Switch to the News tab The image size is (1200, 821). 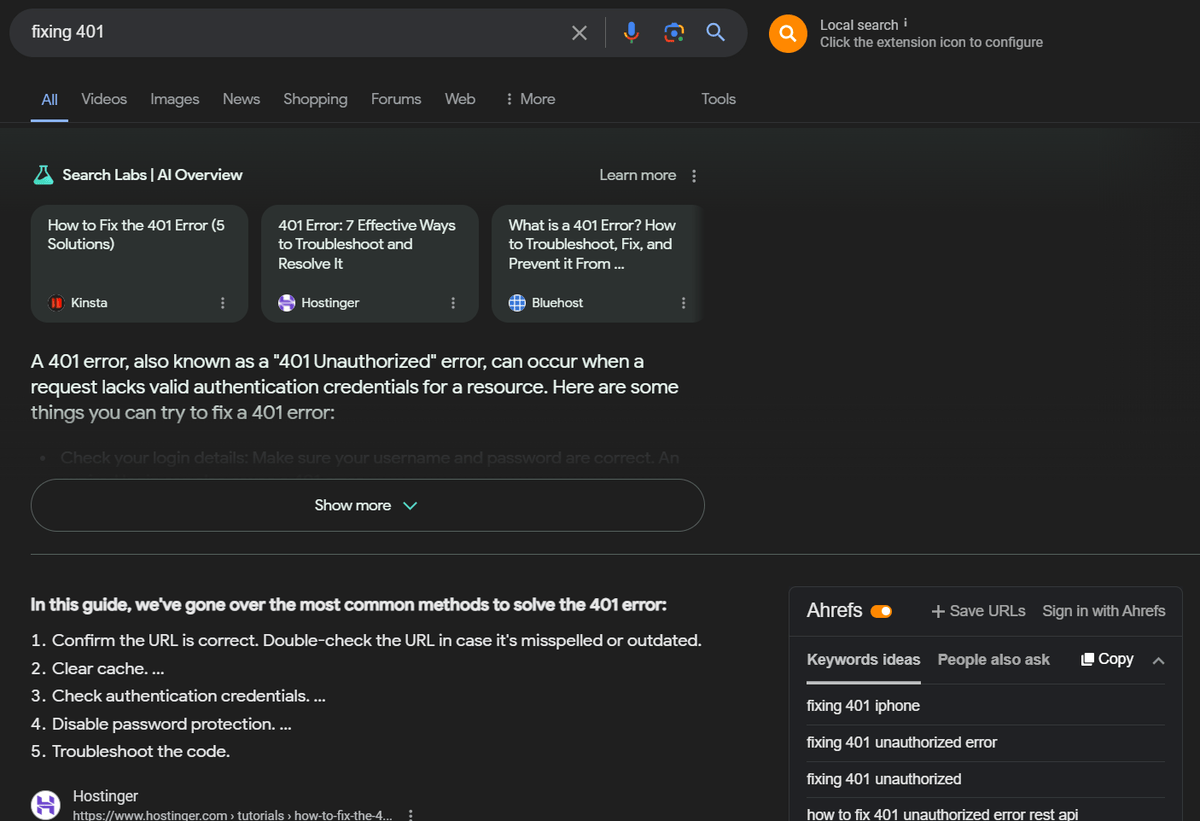coord(241,99)
